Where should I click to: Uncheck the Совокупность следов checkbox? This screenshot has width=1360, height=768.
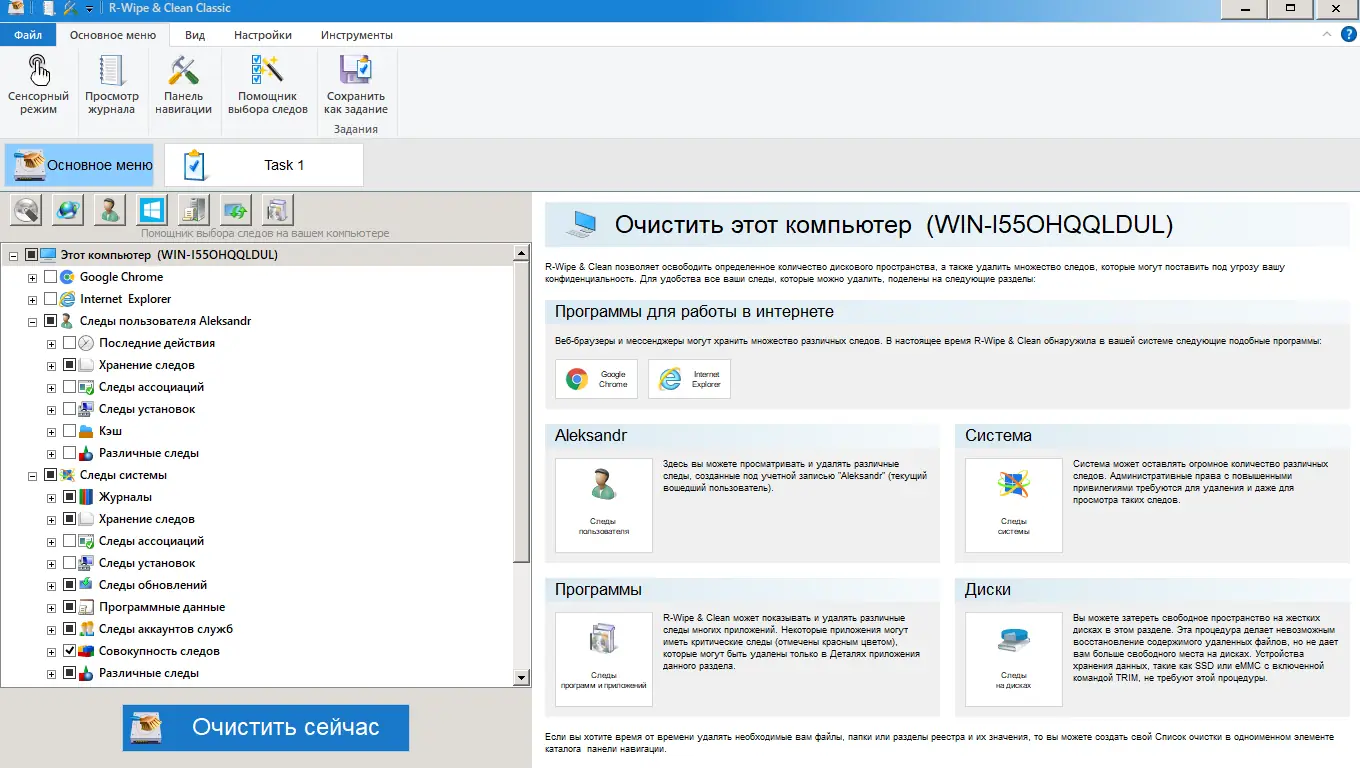coord(68,650)
